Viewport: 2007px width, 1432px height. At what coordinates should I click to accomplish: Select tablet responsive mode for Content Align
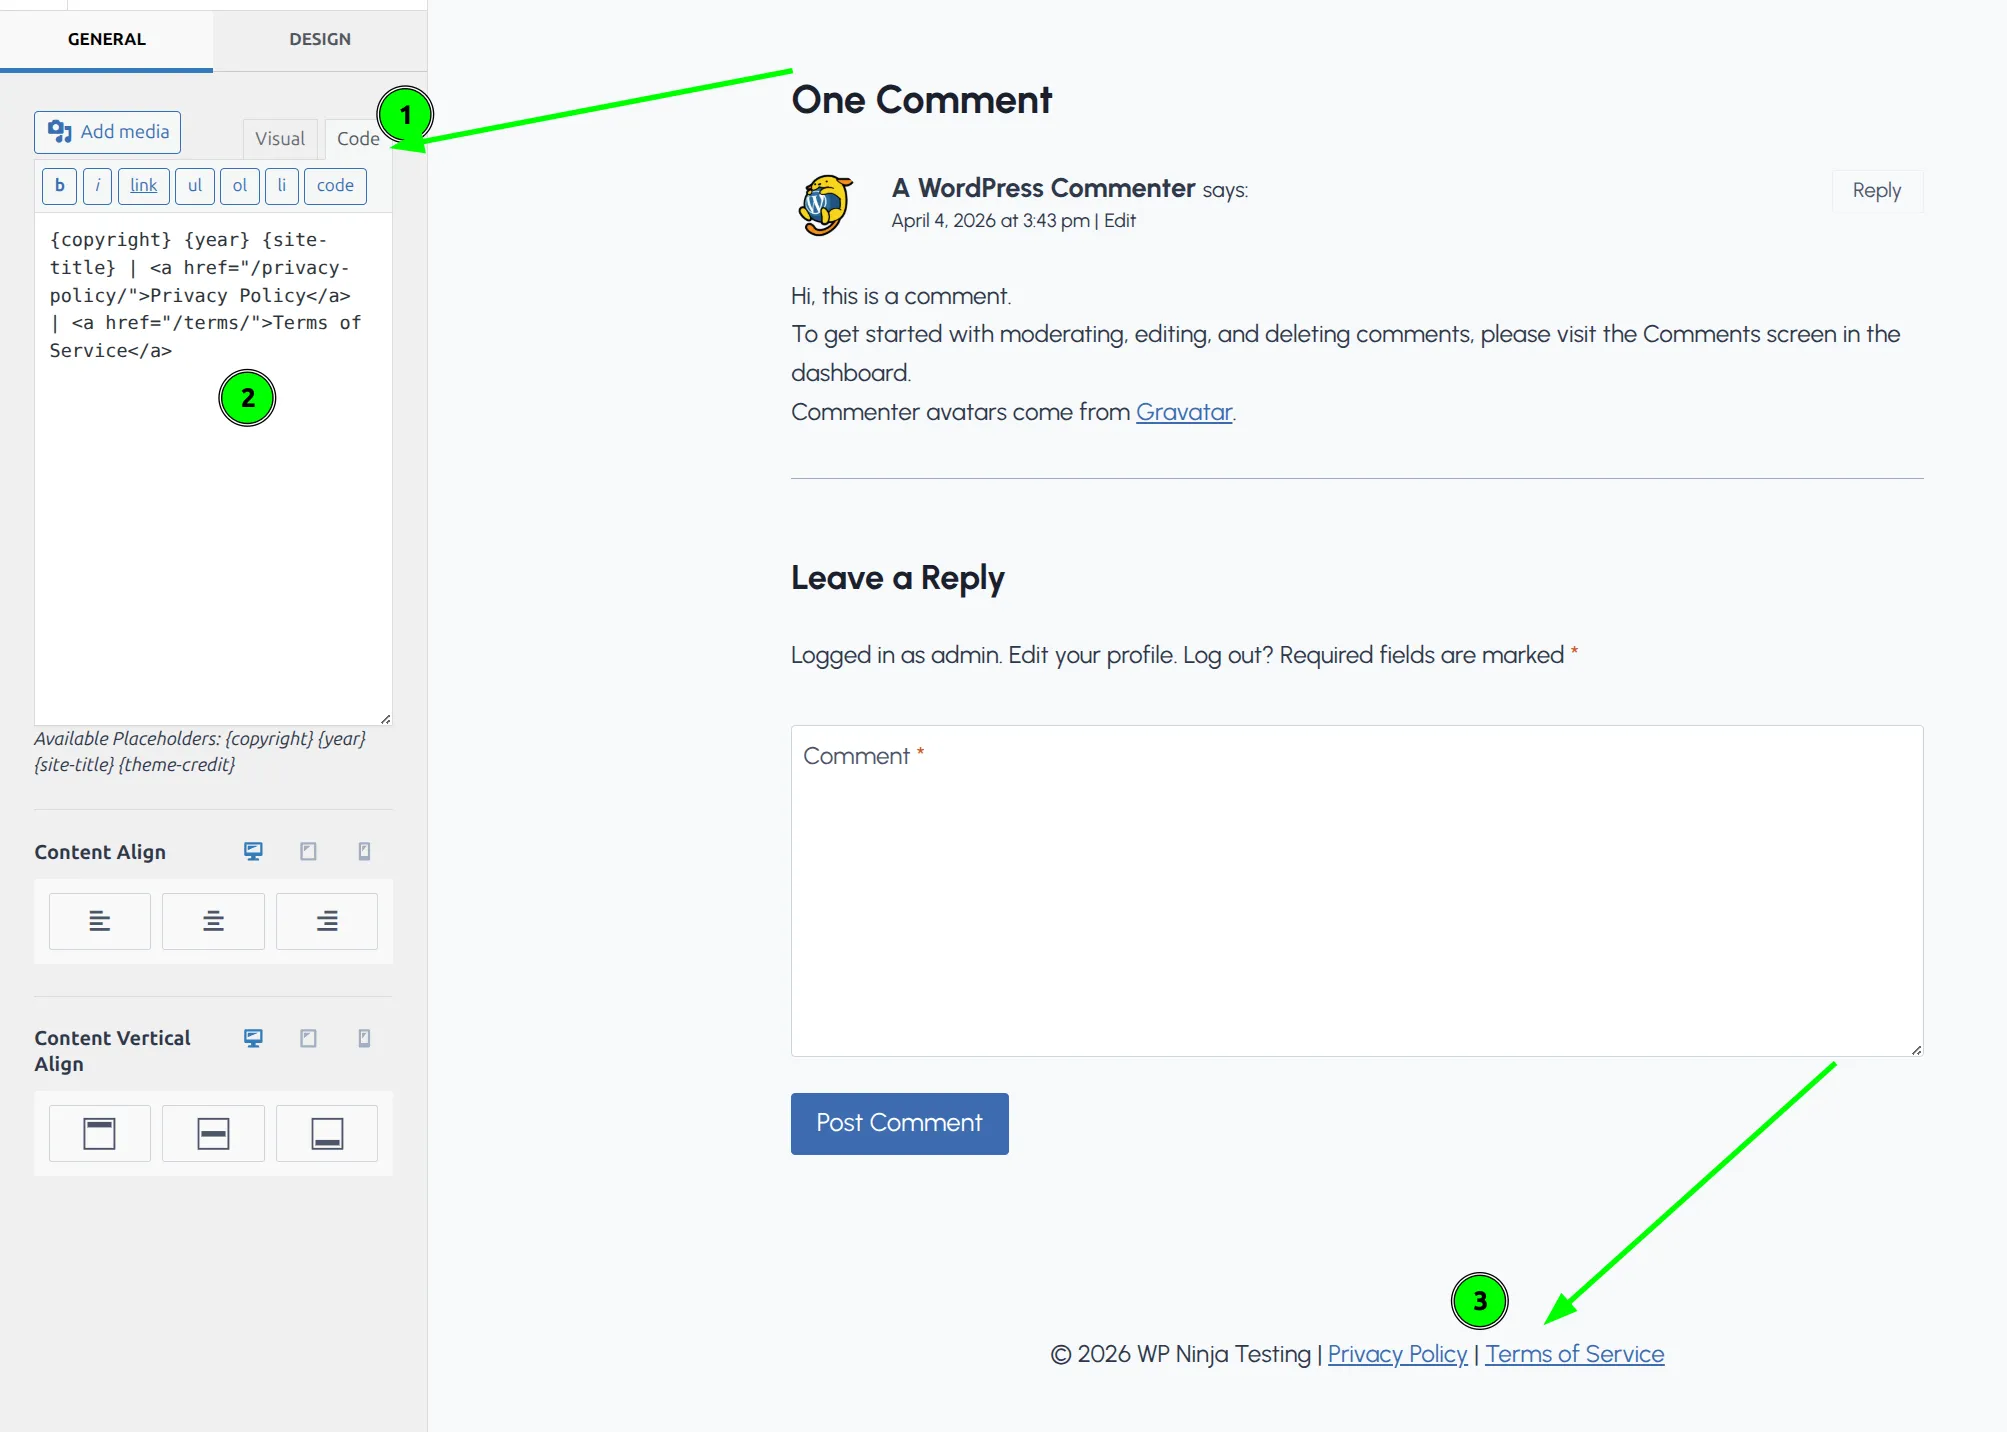point(308,851)
